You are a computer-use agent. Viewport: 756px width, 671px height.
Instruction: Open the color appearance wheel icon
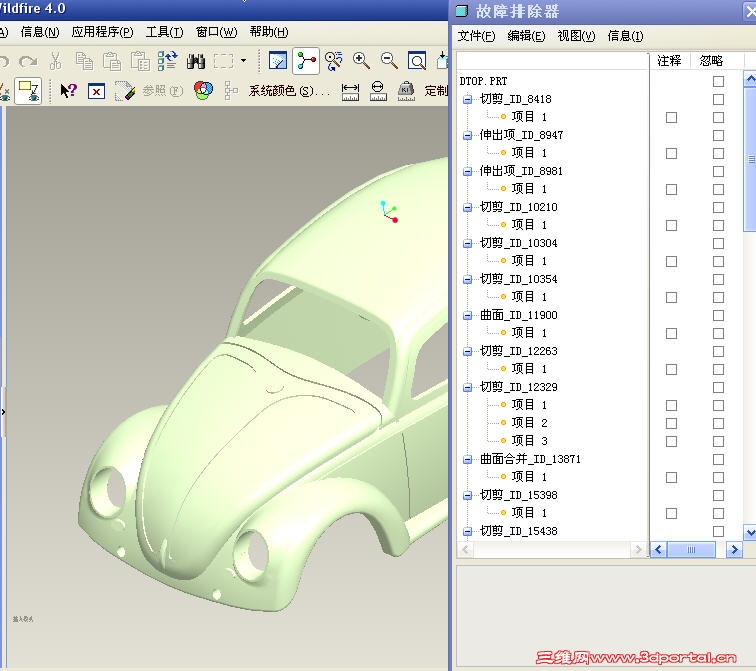pos(203,91)
